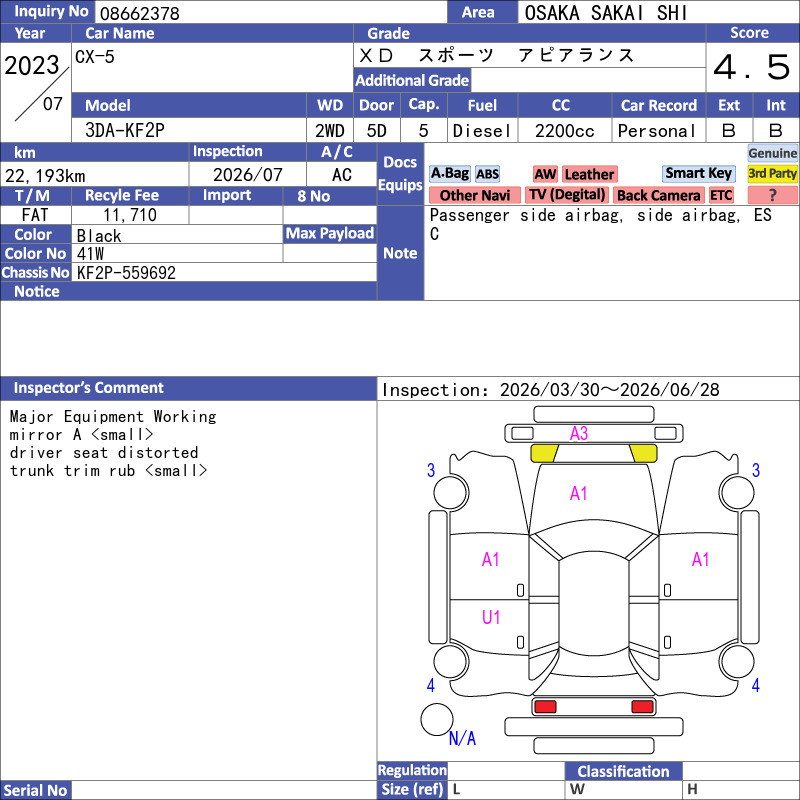Click the Inquiry No value 08662378

(138, 13)
